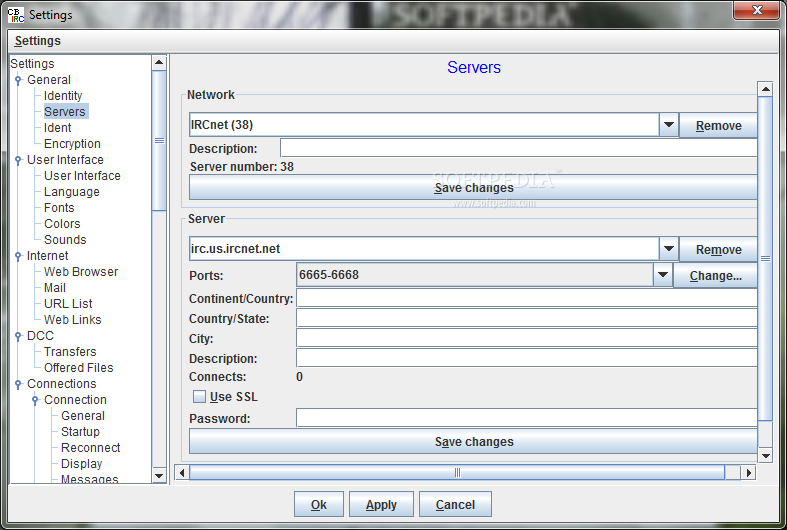Select Transfers under DCC
The width and height of the screenshot is (787, 530).
70,352
